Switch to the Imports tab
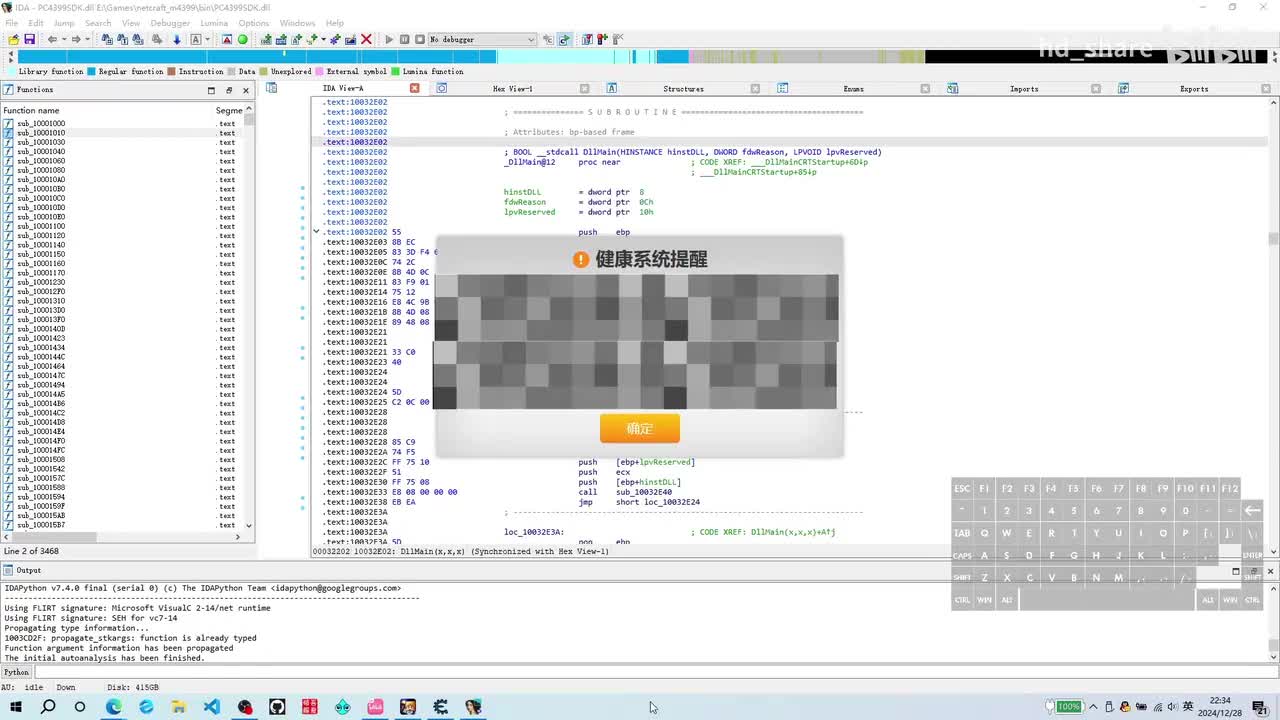This screenshot has width=1280, height=720. tap(1024, 89)
